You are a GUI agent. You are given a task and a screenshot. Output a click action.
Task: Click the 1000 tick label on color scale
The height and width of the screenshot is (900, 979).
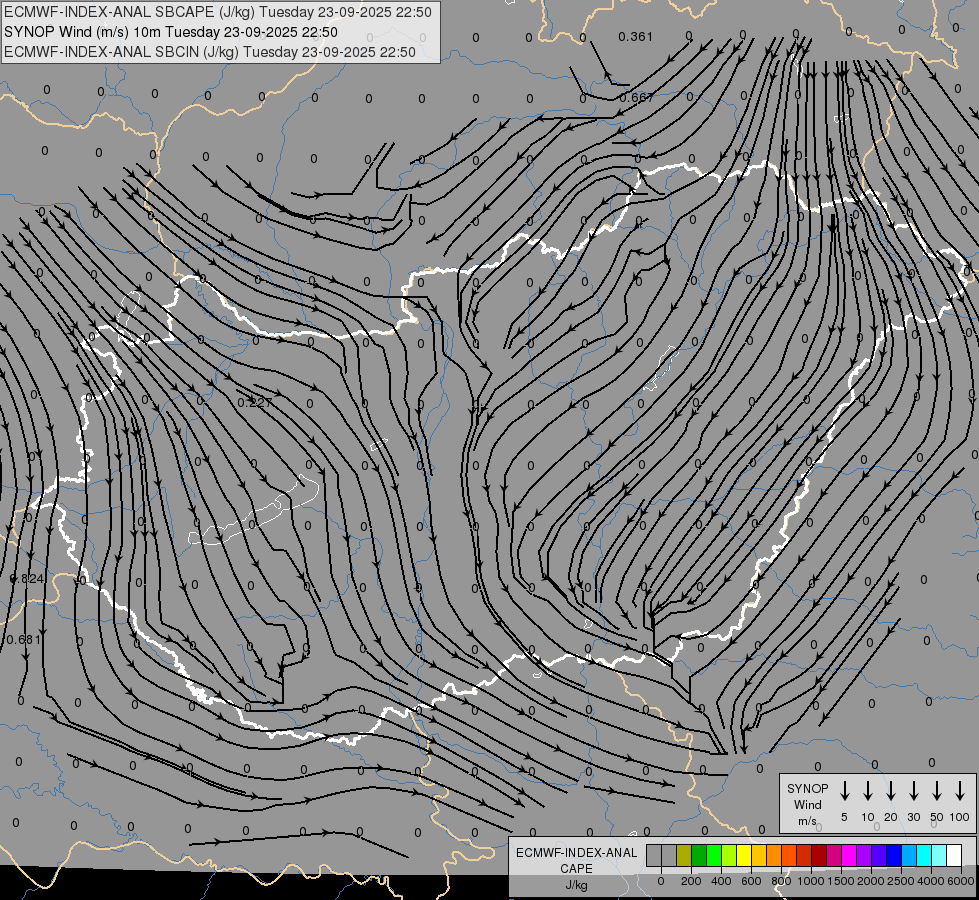coord(810,881)
